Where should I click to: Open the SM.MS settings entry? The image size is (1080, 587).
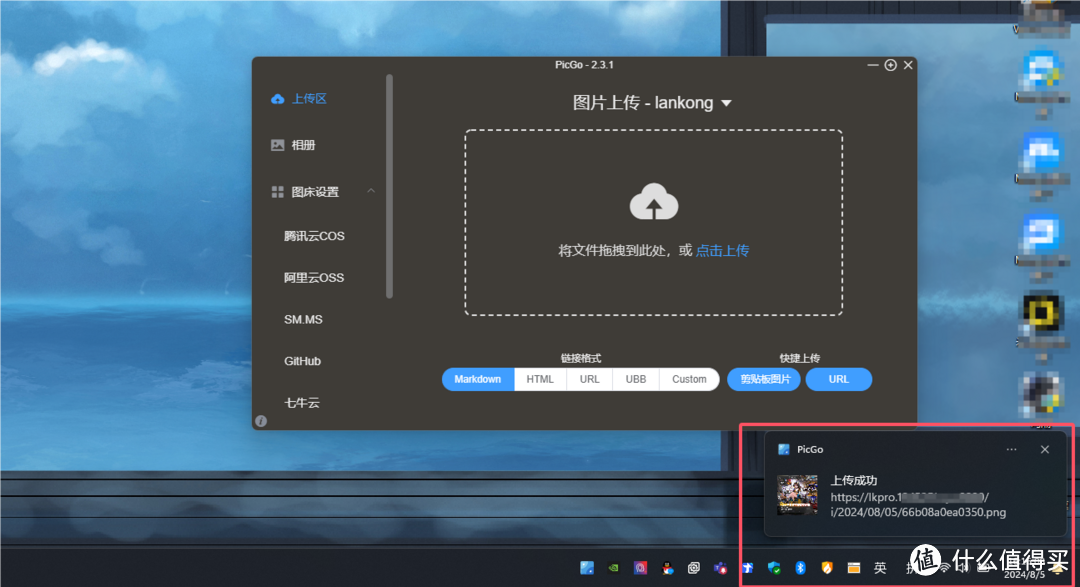pos(303,319)
